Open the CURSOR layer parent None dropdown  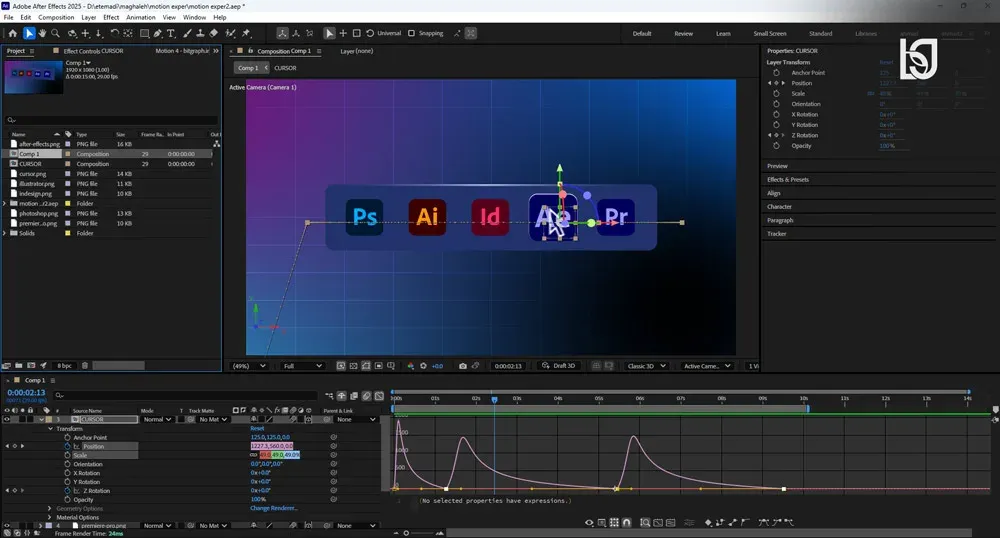coord(356,419)
